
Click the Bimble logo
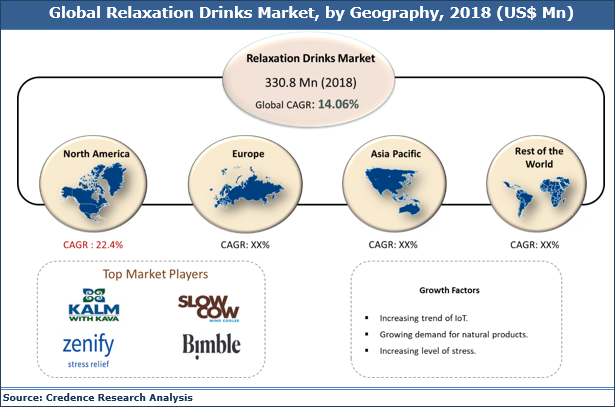tap(209, 348)
